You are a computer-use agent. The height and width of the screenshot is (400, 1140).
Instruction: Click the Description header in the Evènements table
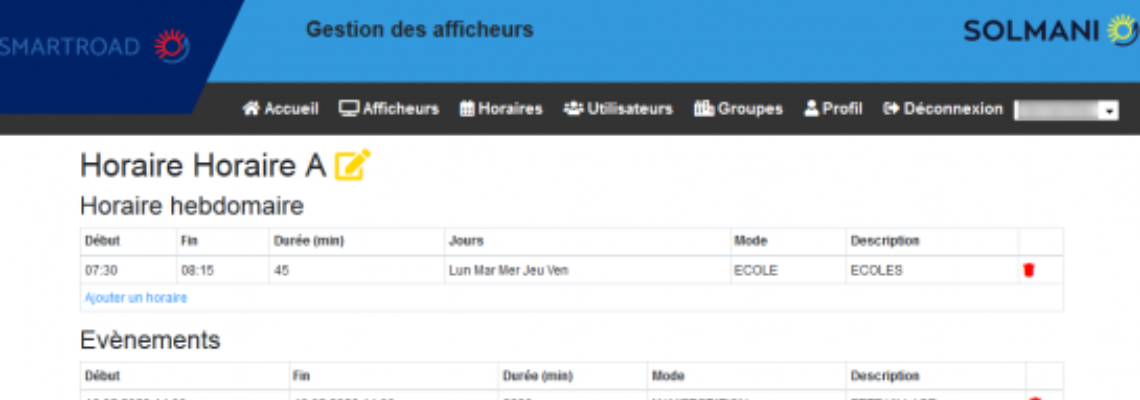884,376
